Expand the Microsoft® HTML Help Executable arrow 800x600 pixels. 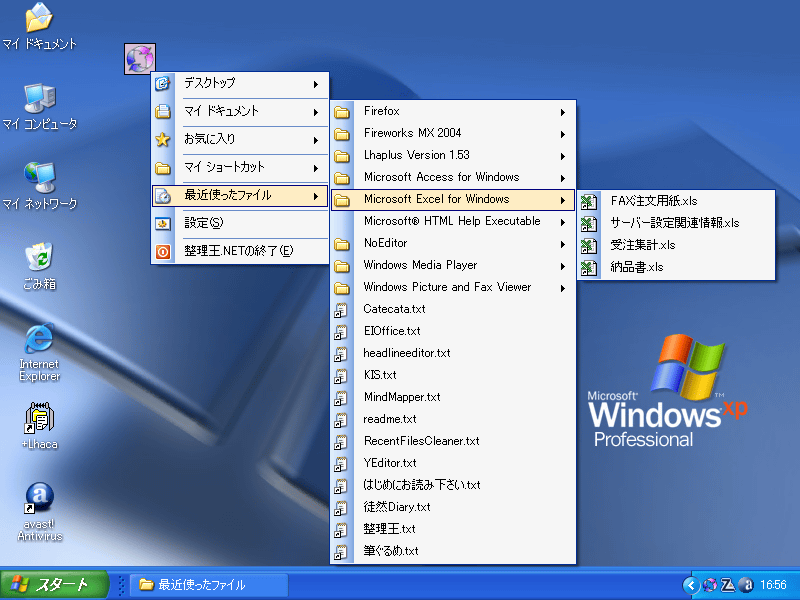coord(563,222)
